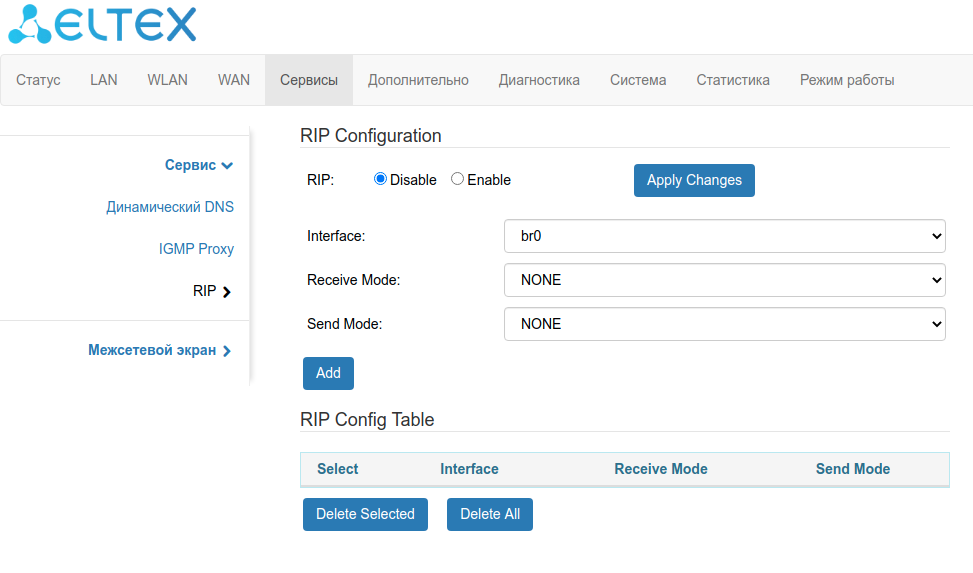Viewport: 973px width, 573px height.
Task: Click the Add button
Action: coord(328,373)
